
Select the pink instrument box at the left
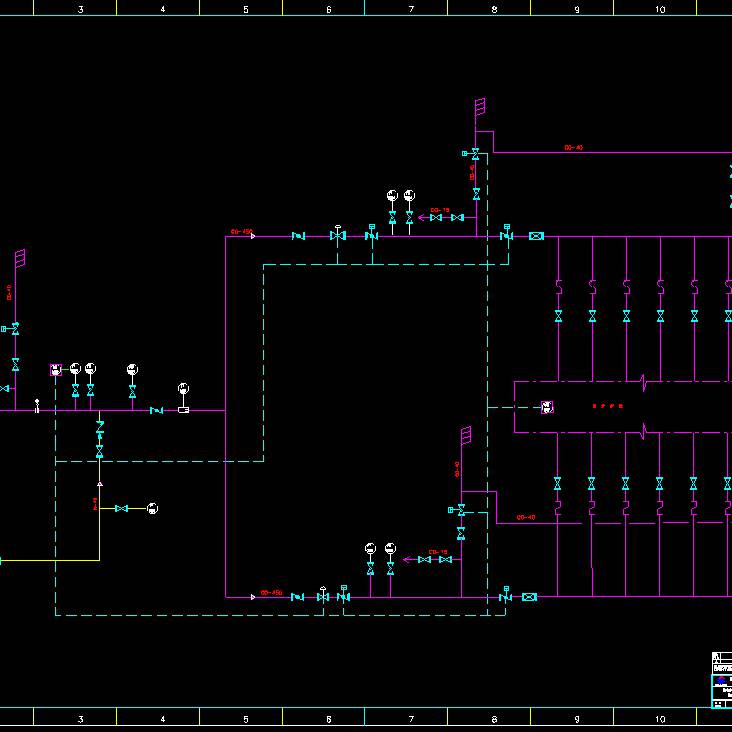(x=56, y=370)
